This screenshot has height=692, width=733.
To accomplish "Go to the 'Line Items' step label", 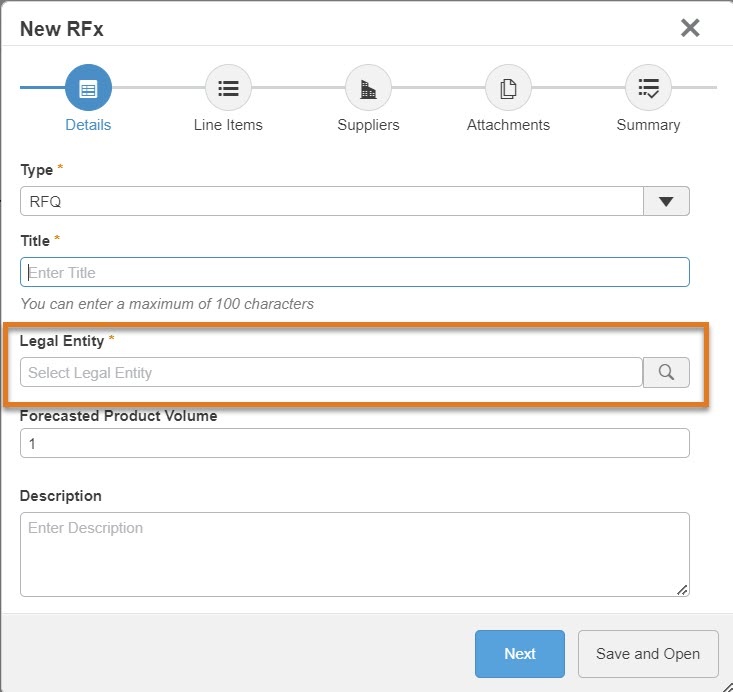I will coord(228,125).
